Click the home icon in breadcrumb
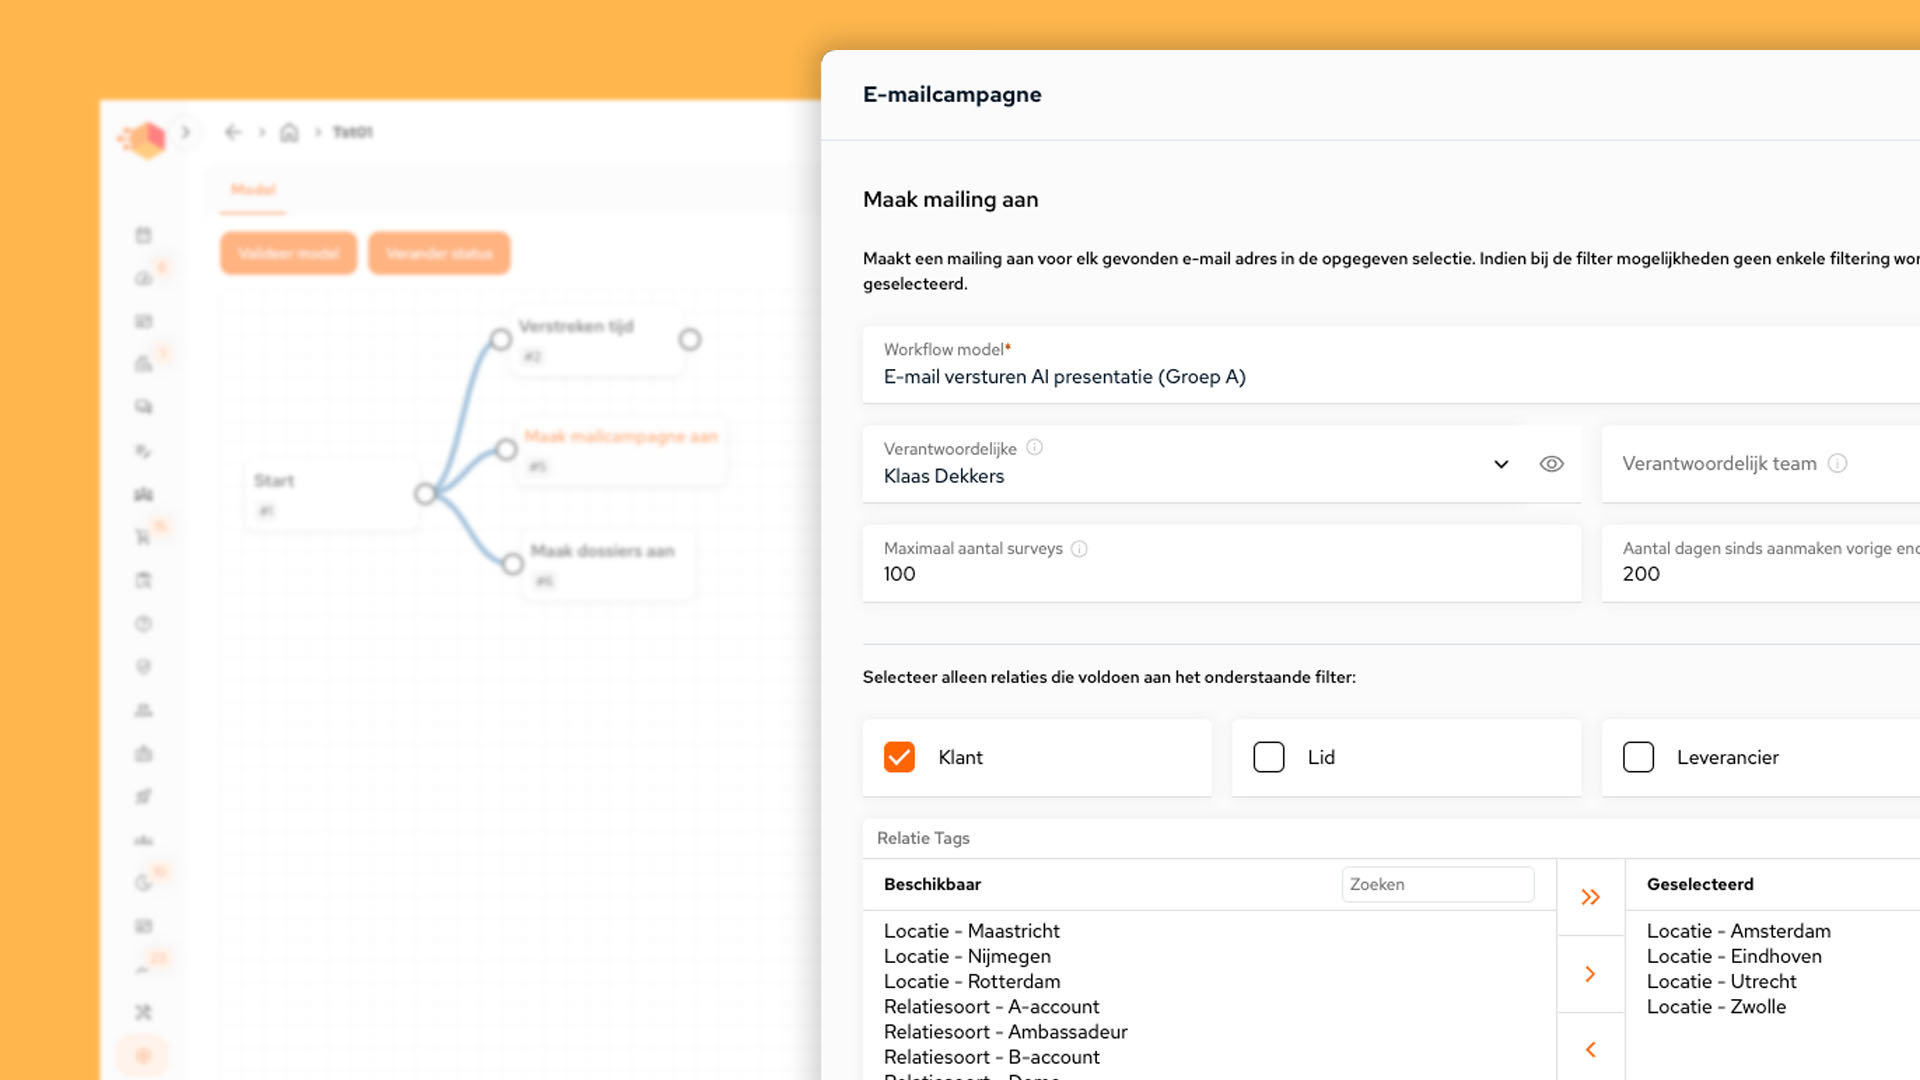Image resolution: width=1920 pixels, height=1080 pixels. point(289,132)
